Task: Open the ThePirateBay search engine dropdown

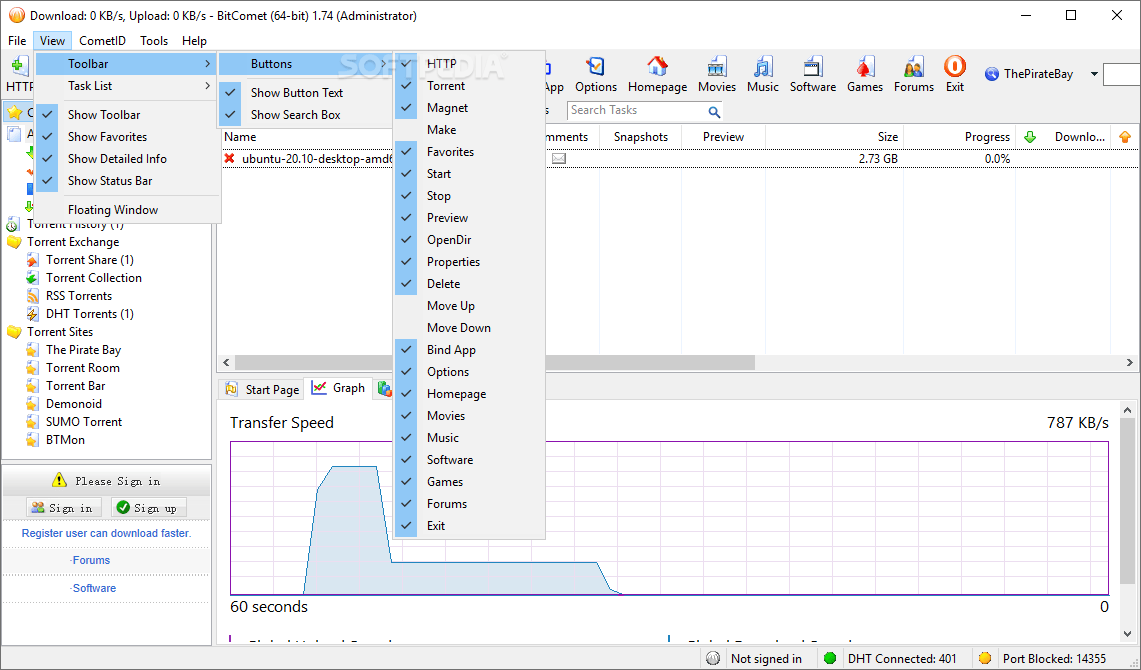Action: [1094, 73]
